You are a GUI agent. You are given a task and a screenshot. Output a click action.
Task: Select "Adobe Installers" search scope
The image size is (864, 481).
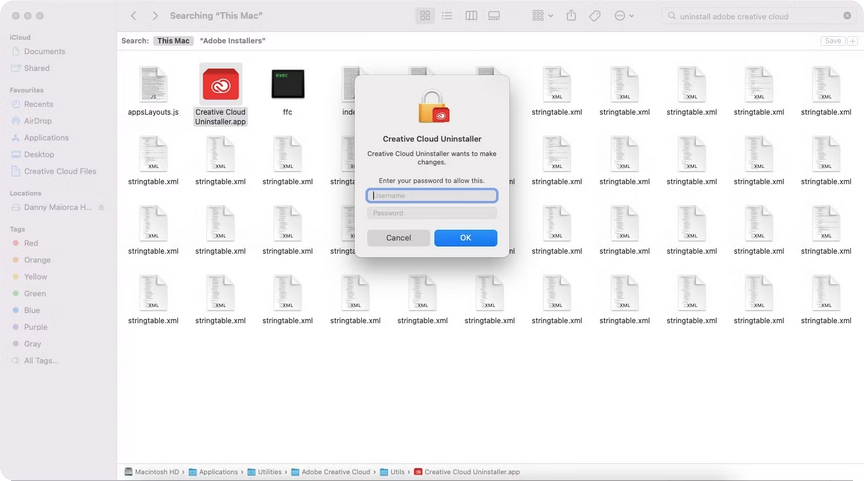pyautogui.click(x=232, y=41)
